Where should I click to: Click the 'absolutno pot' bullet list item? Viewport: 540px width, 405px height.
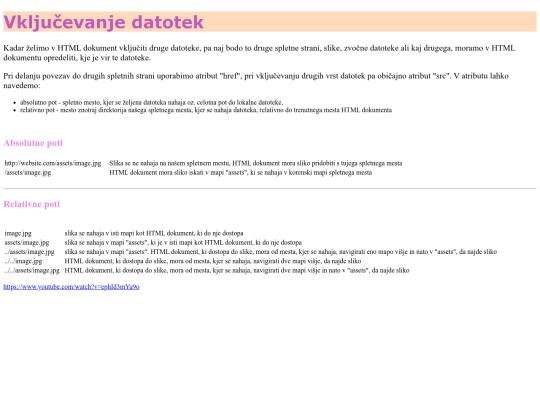(x=152, y=102)
